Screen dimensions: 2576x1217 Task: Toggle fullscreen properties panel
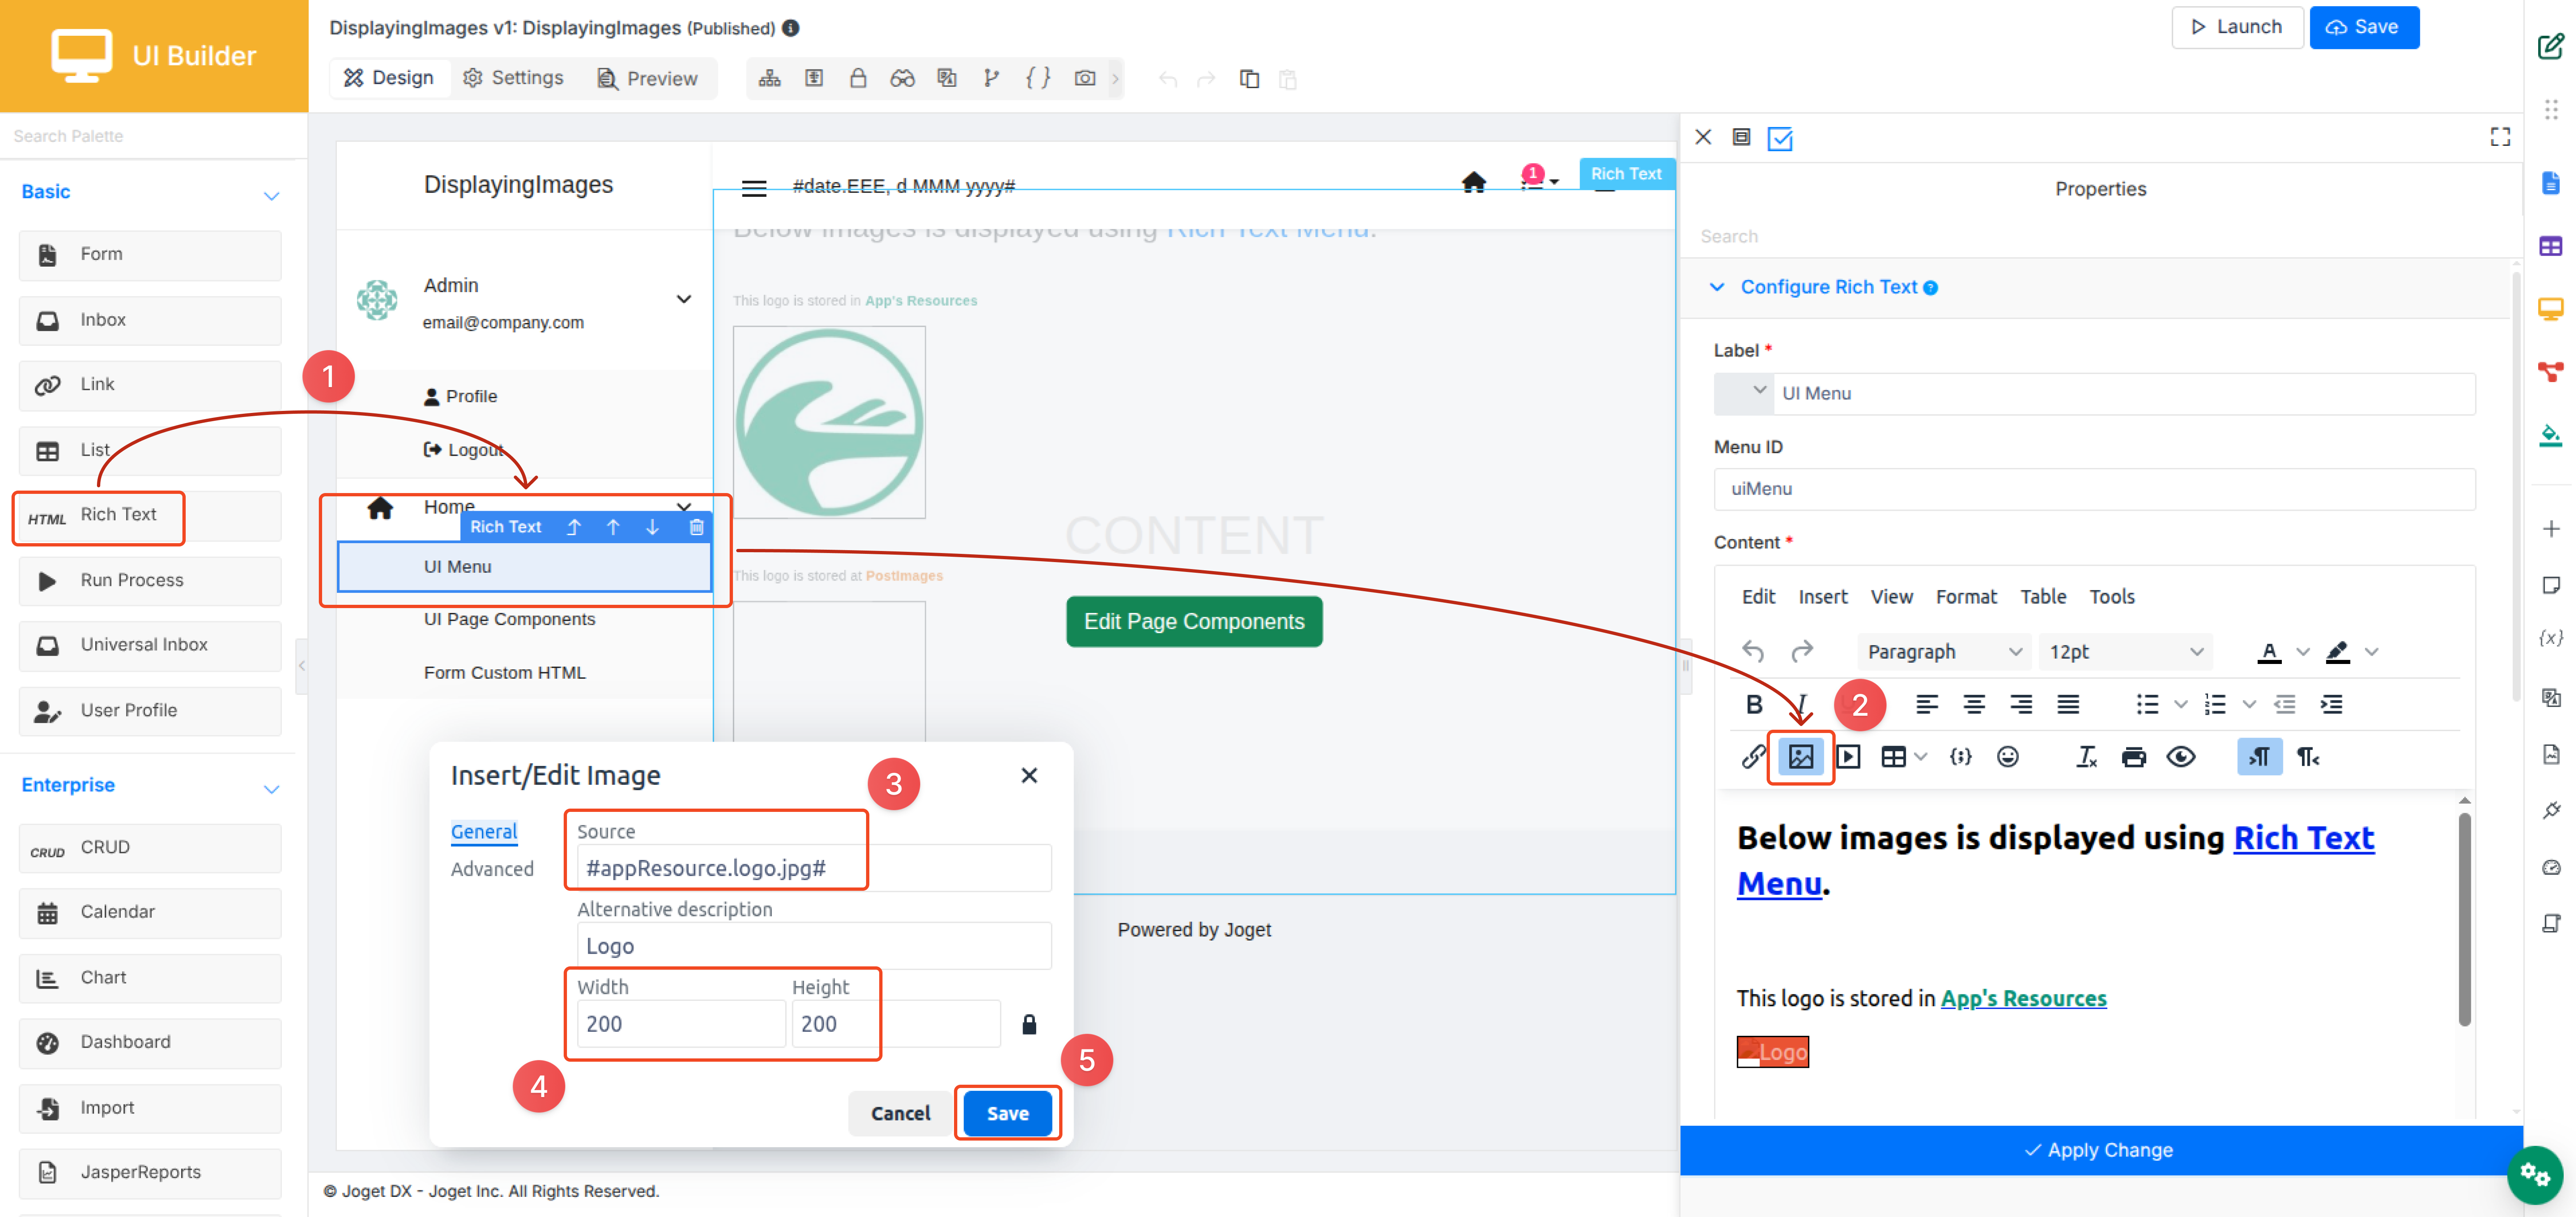2500,137
